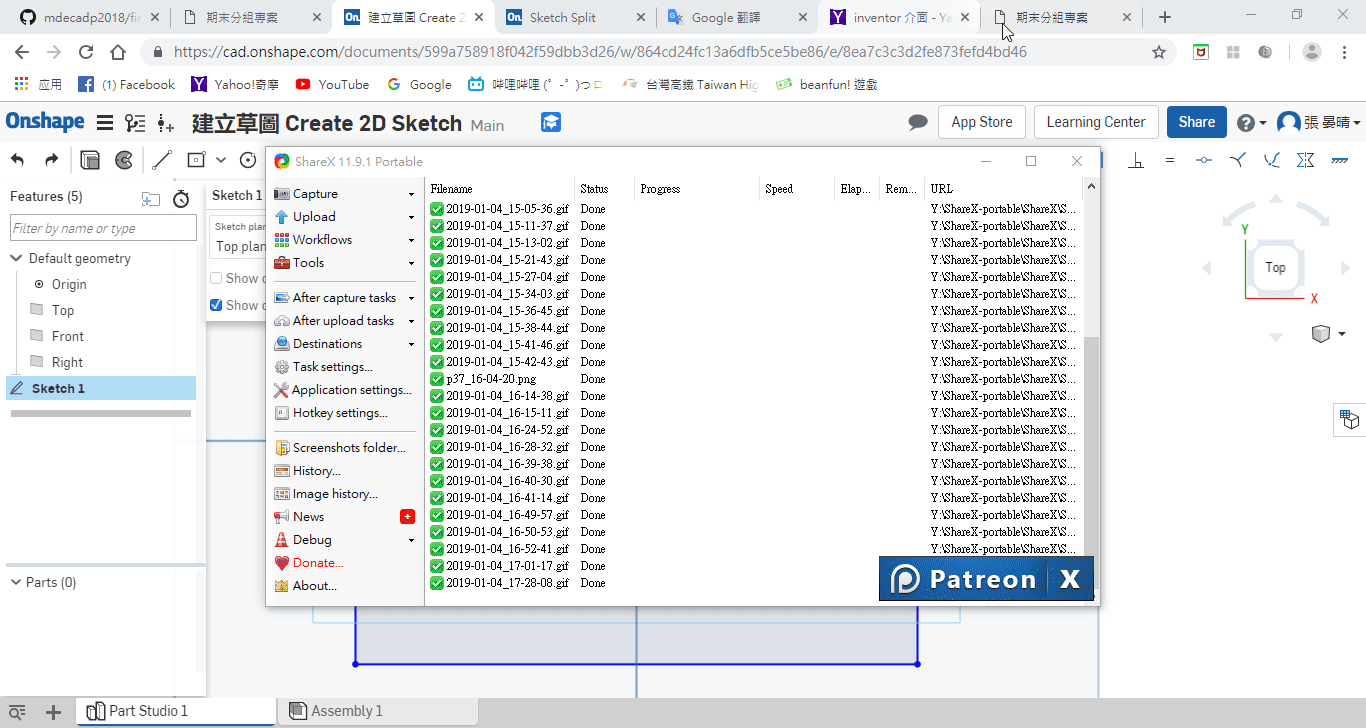Viewport: 1366px width, 728px height.
Task: Reload the browser page
Action: pyautogui.click(x=86, y=52)
